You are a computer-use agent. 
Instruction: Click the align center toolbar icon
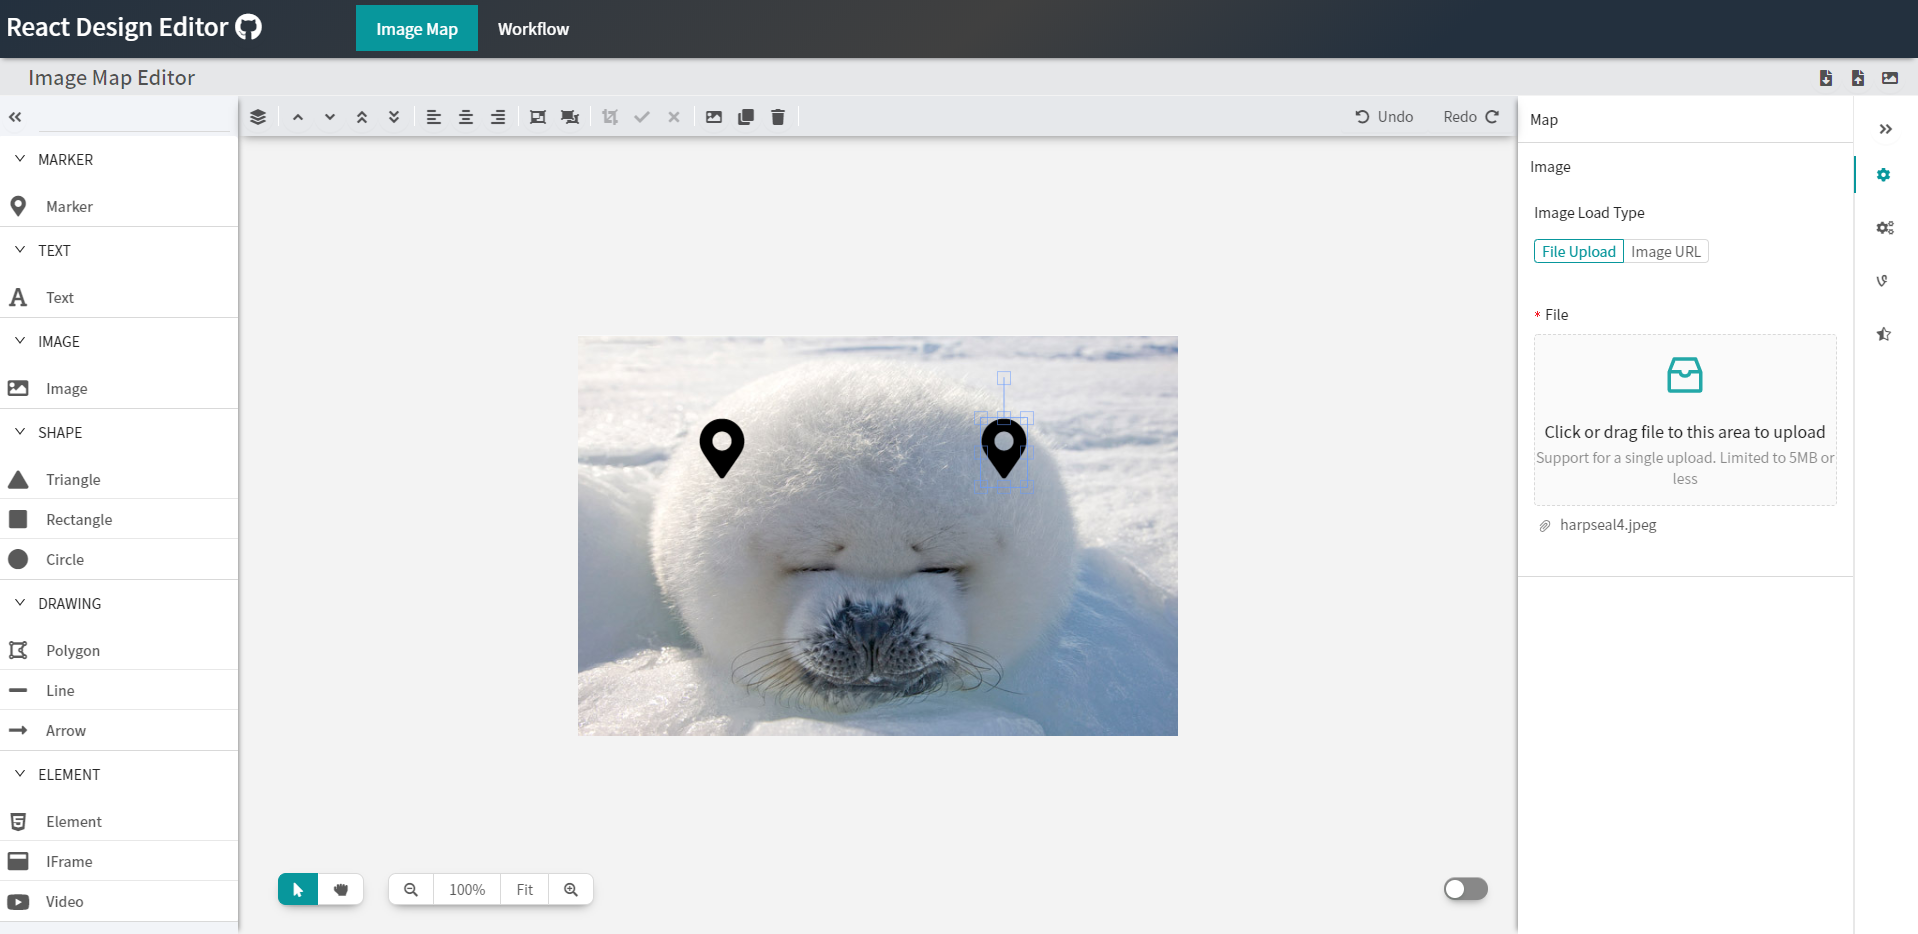(x=466, y=117)
